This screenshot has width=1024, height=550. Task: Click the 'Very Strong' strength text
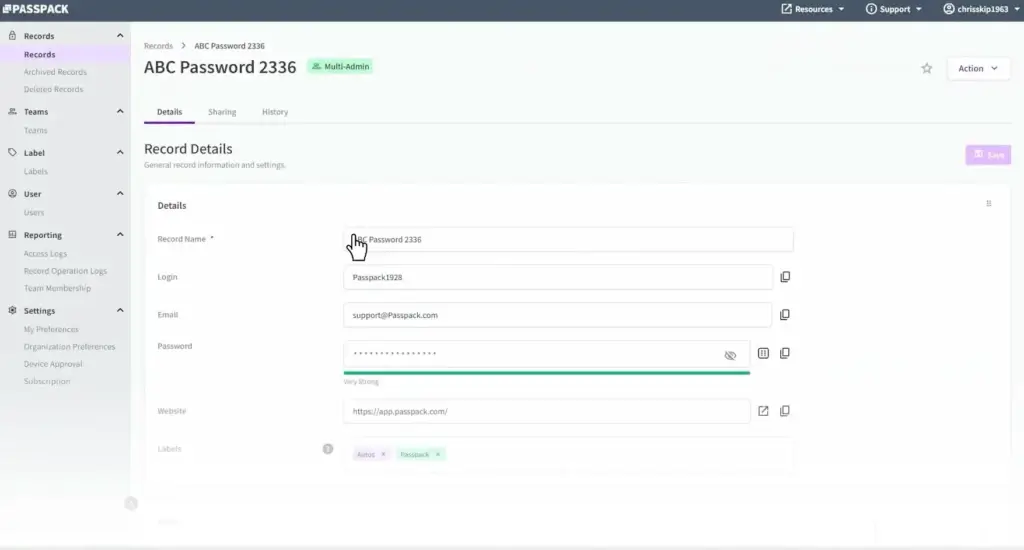click(361, 382)
